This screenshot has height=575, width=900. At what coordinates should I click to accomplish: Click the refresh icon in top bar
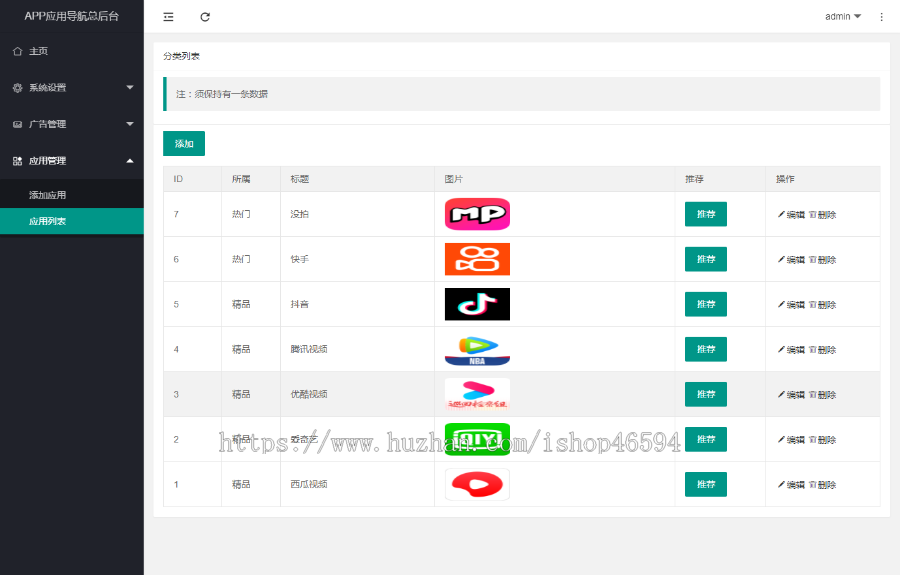point(205,17)
